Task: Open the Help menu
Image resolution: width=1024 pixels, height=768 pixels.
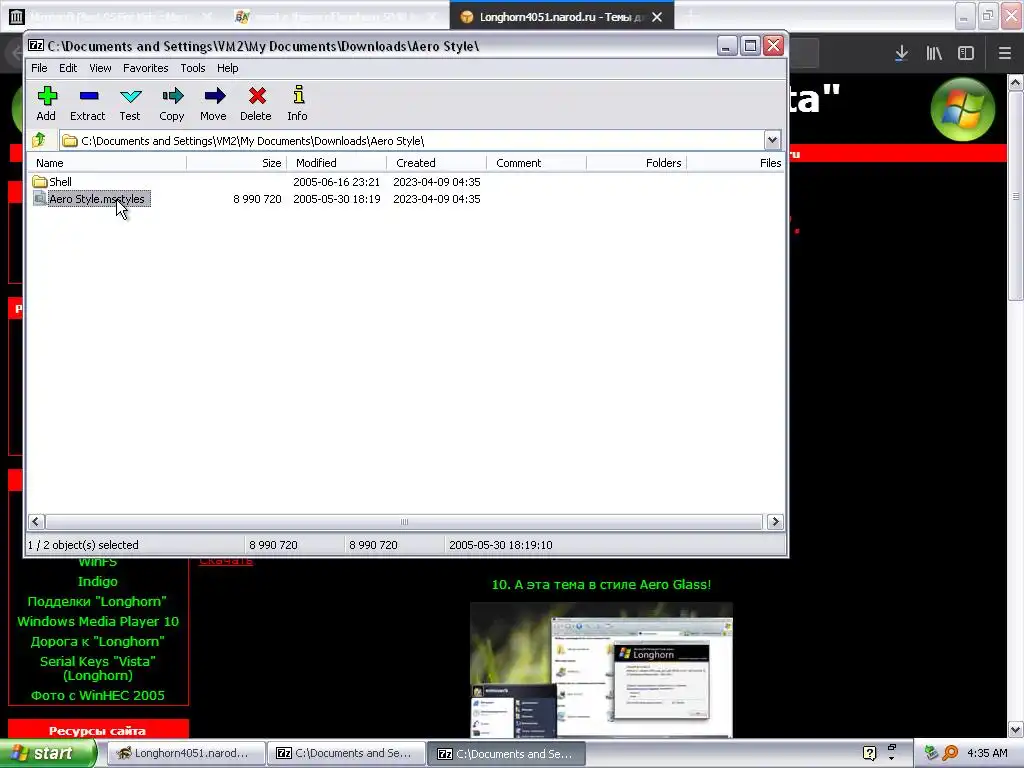Action: pyautogui.click(x=227, y=68)
